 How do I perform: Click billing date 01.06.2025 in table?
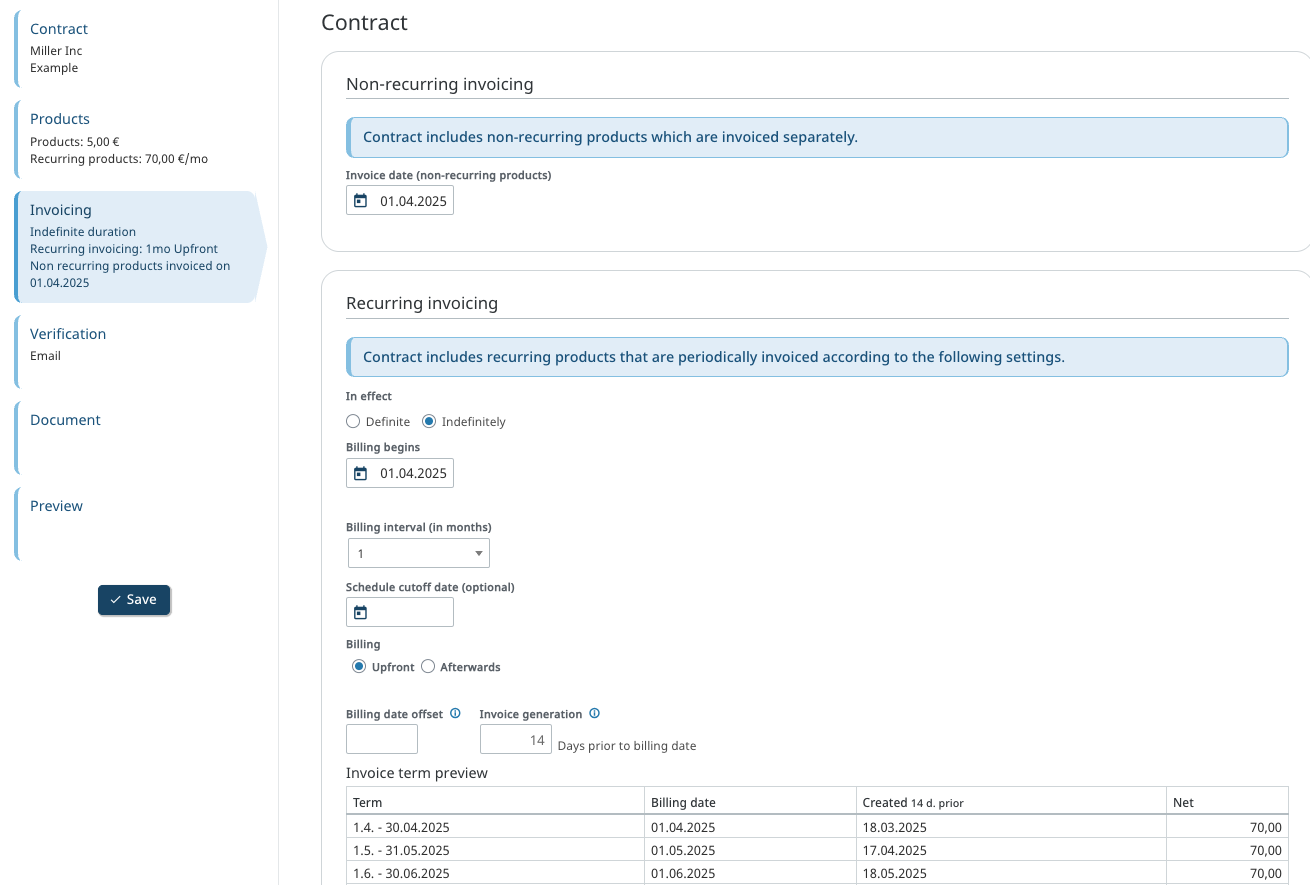[683, 874]
